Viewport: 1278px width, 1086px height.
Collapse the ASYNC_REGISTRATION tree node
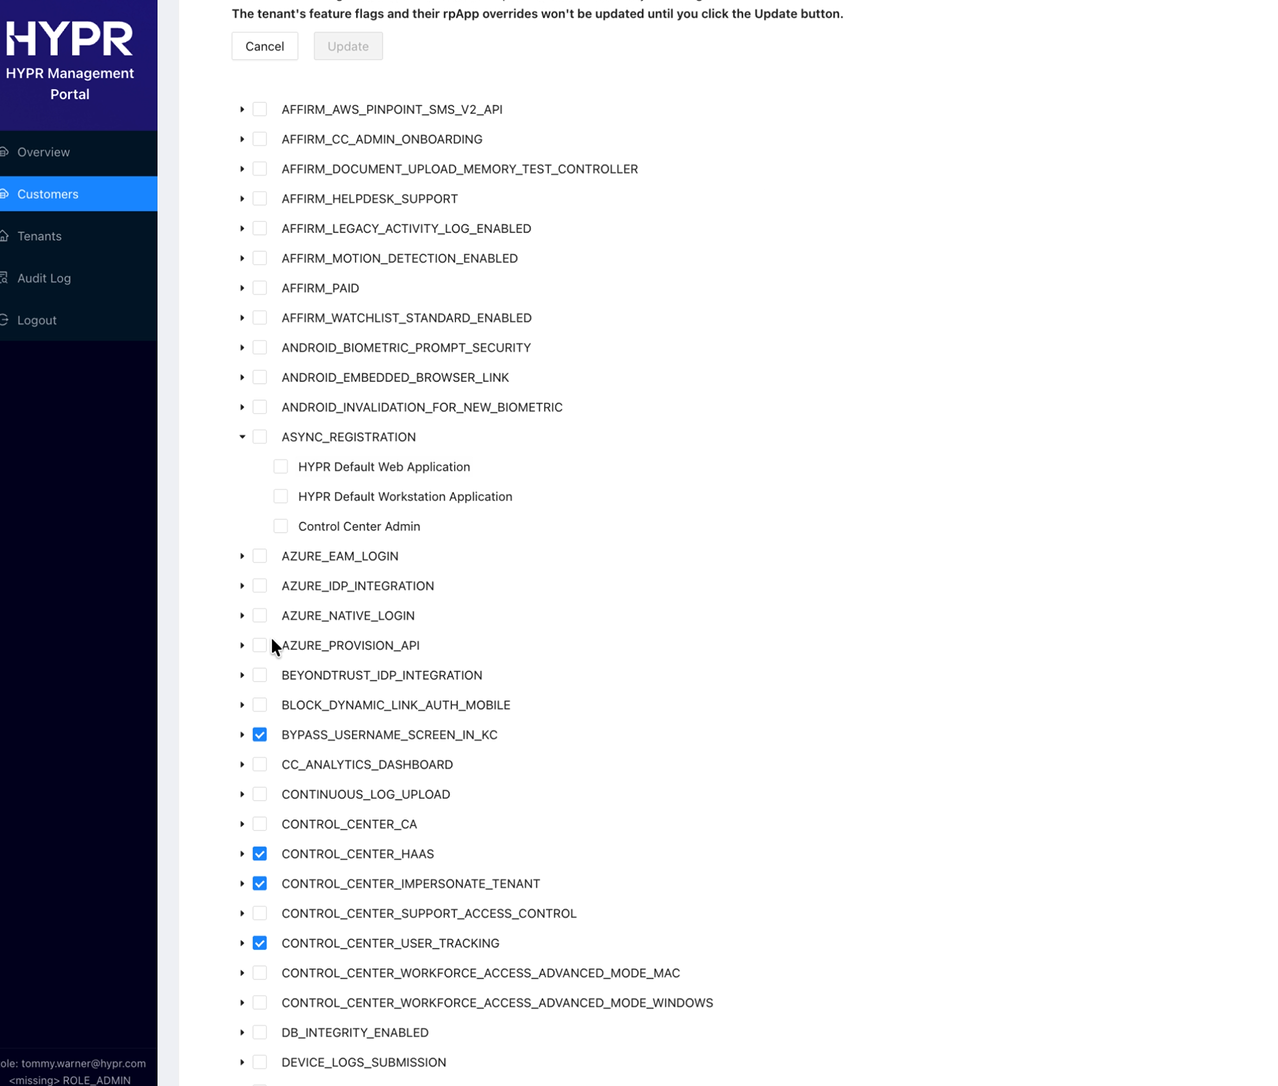point(242,437)
